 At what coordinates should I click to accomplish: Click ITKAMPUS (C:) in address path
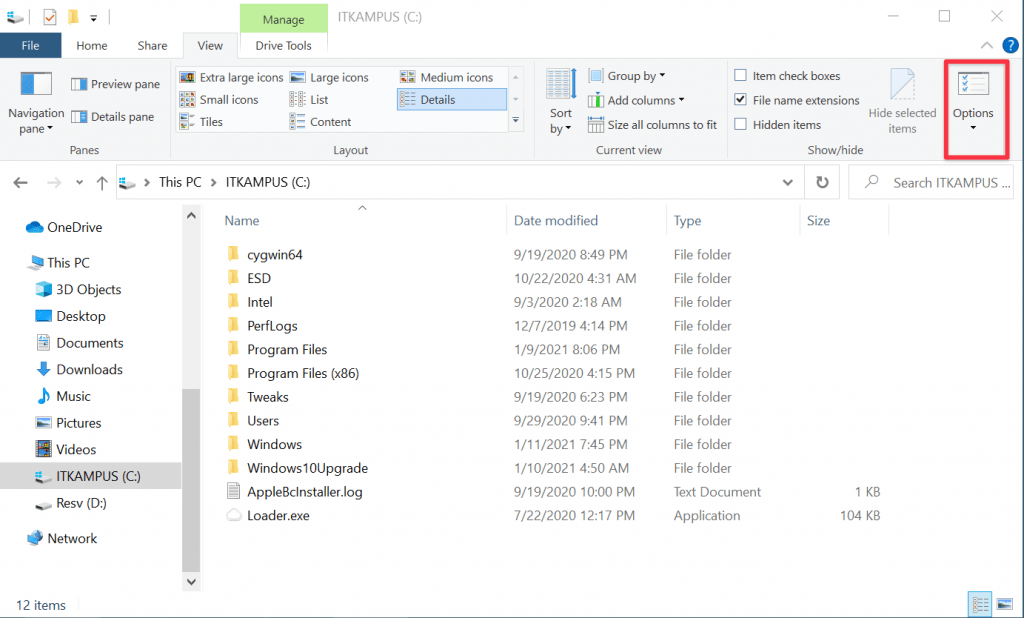(x=268, y=182)
